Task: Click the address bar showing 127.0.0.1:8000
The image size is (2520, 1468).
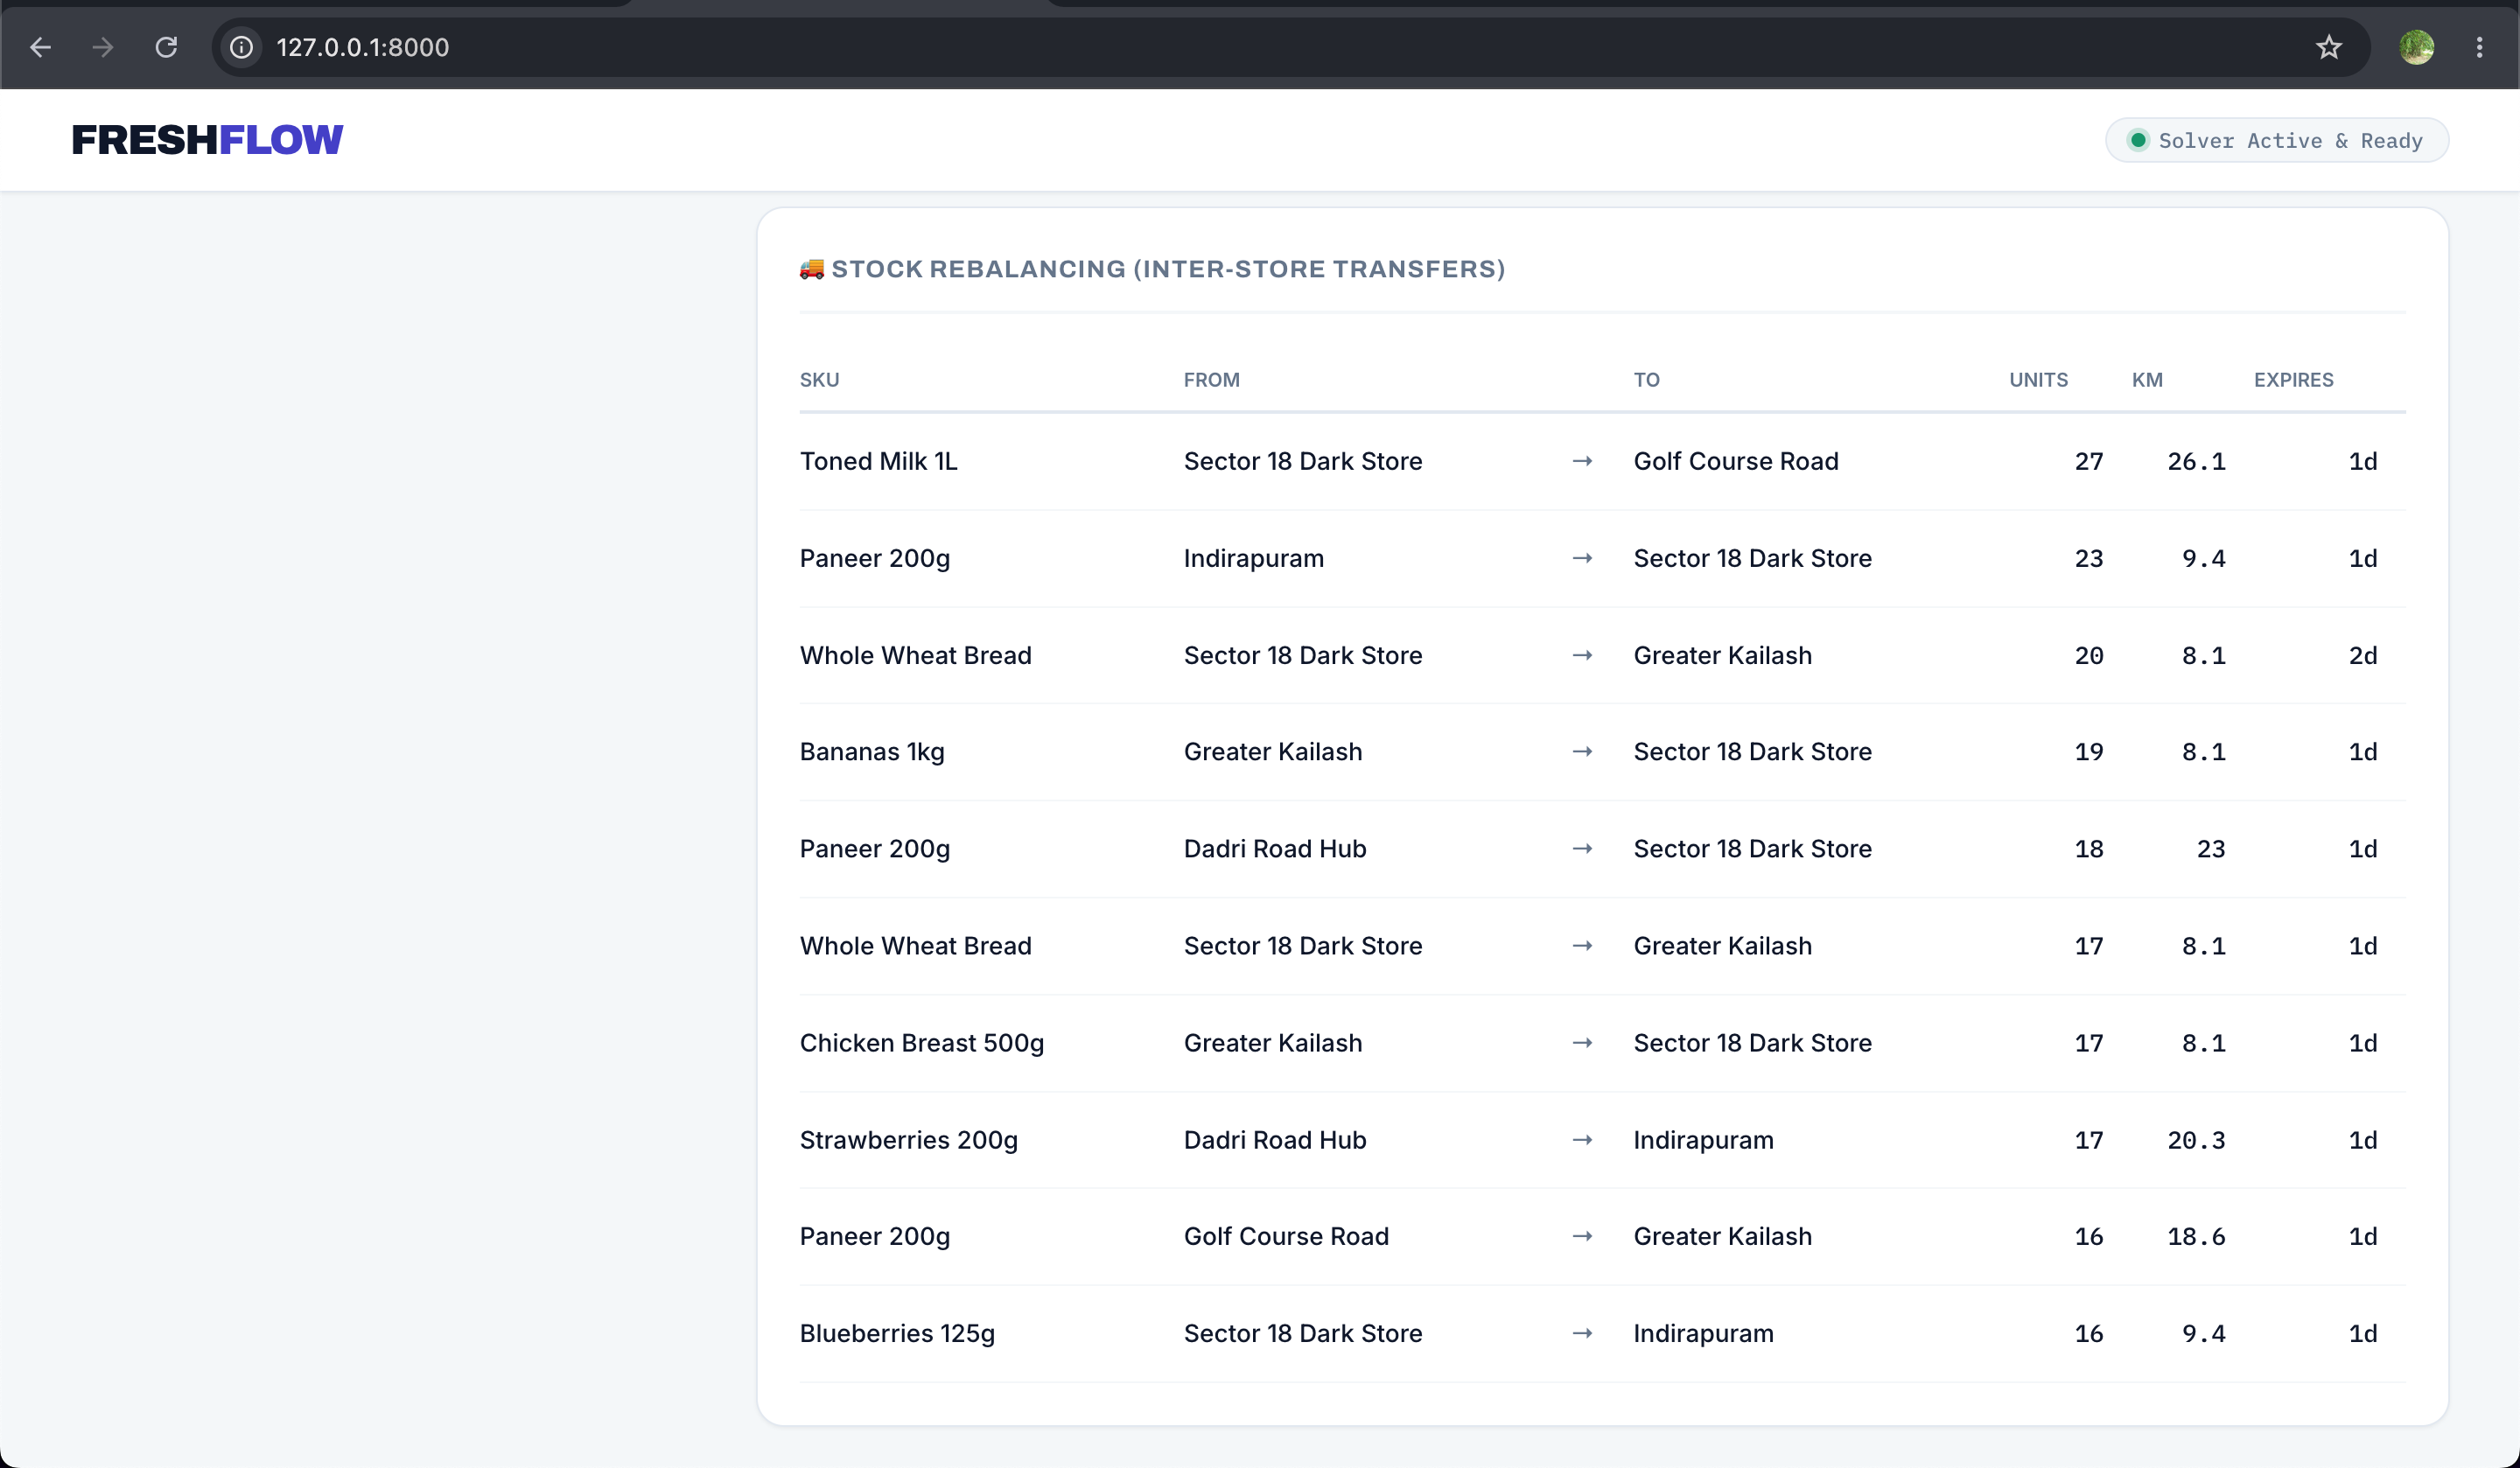Action: [1290, 47]
